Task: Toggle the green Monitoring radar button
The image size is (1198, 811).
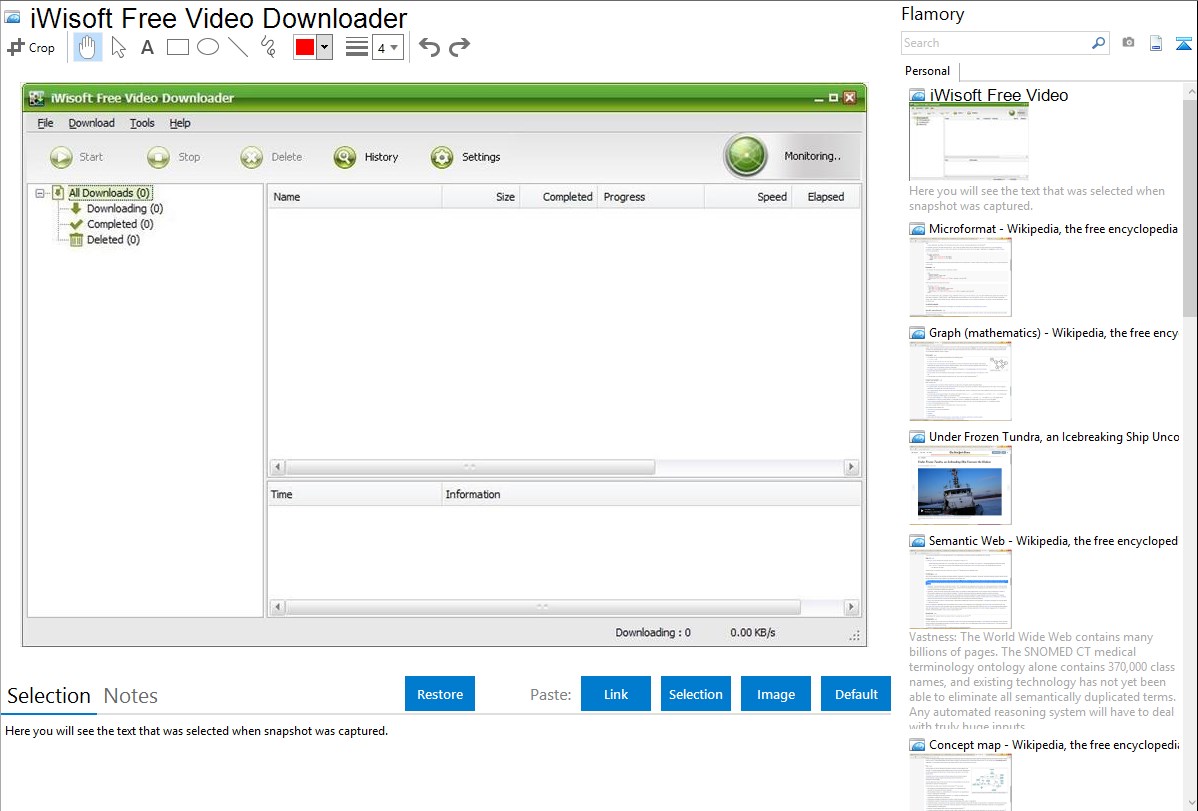Action: click(x=746, y=156)
